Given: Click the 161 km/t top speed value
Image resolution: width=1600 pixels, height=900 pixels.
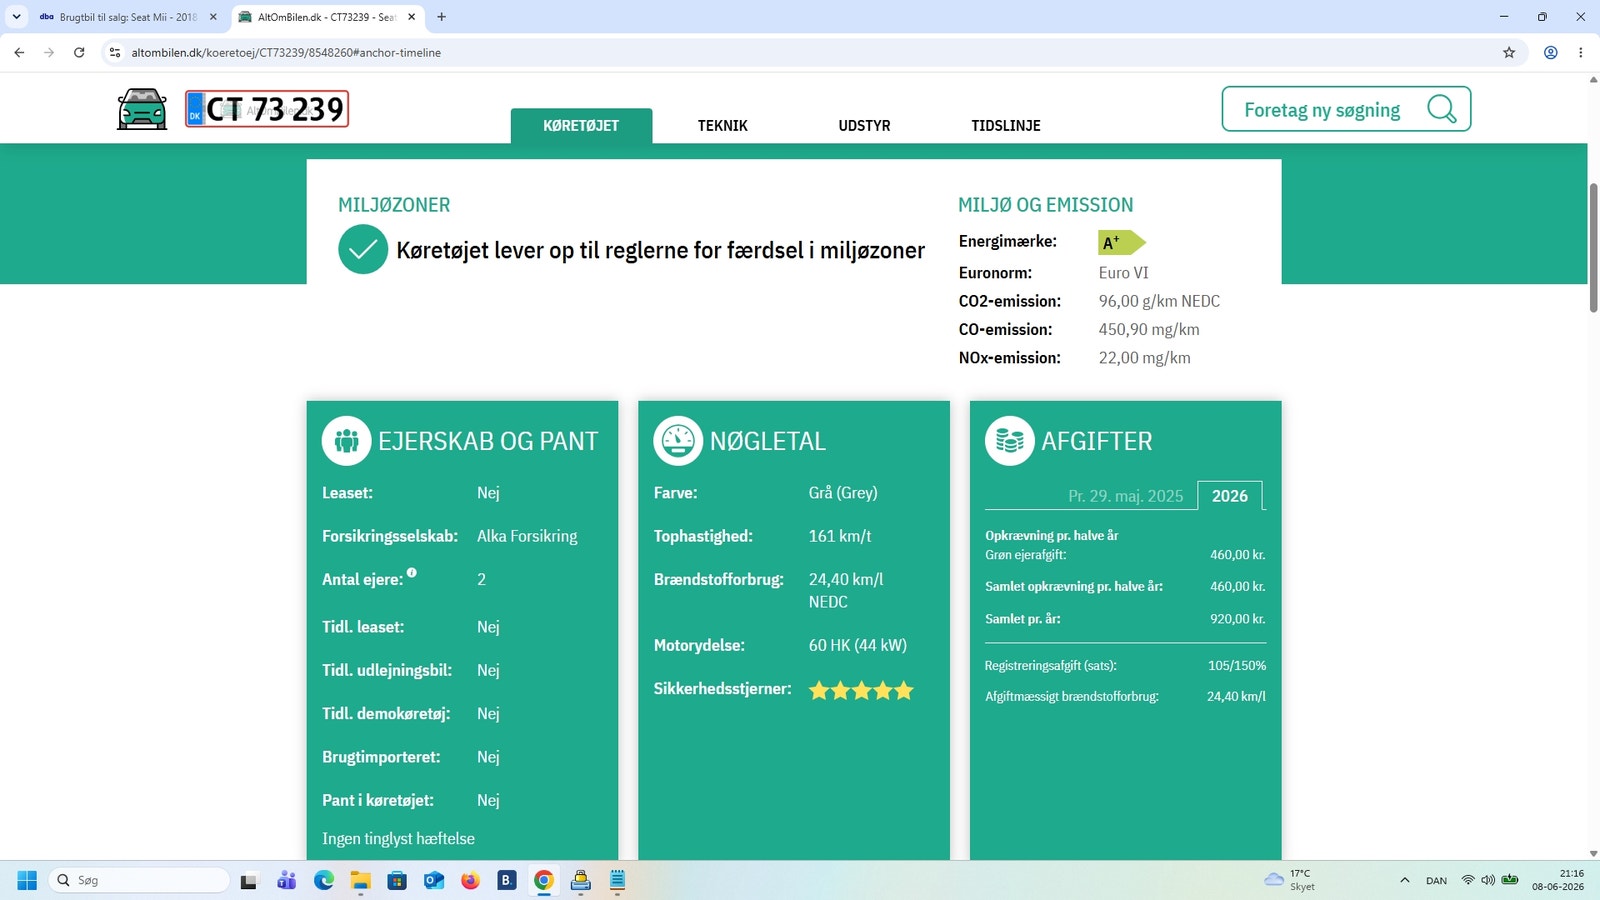Looking at the screenshot, I should tap(840, 536).
